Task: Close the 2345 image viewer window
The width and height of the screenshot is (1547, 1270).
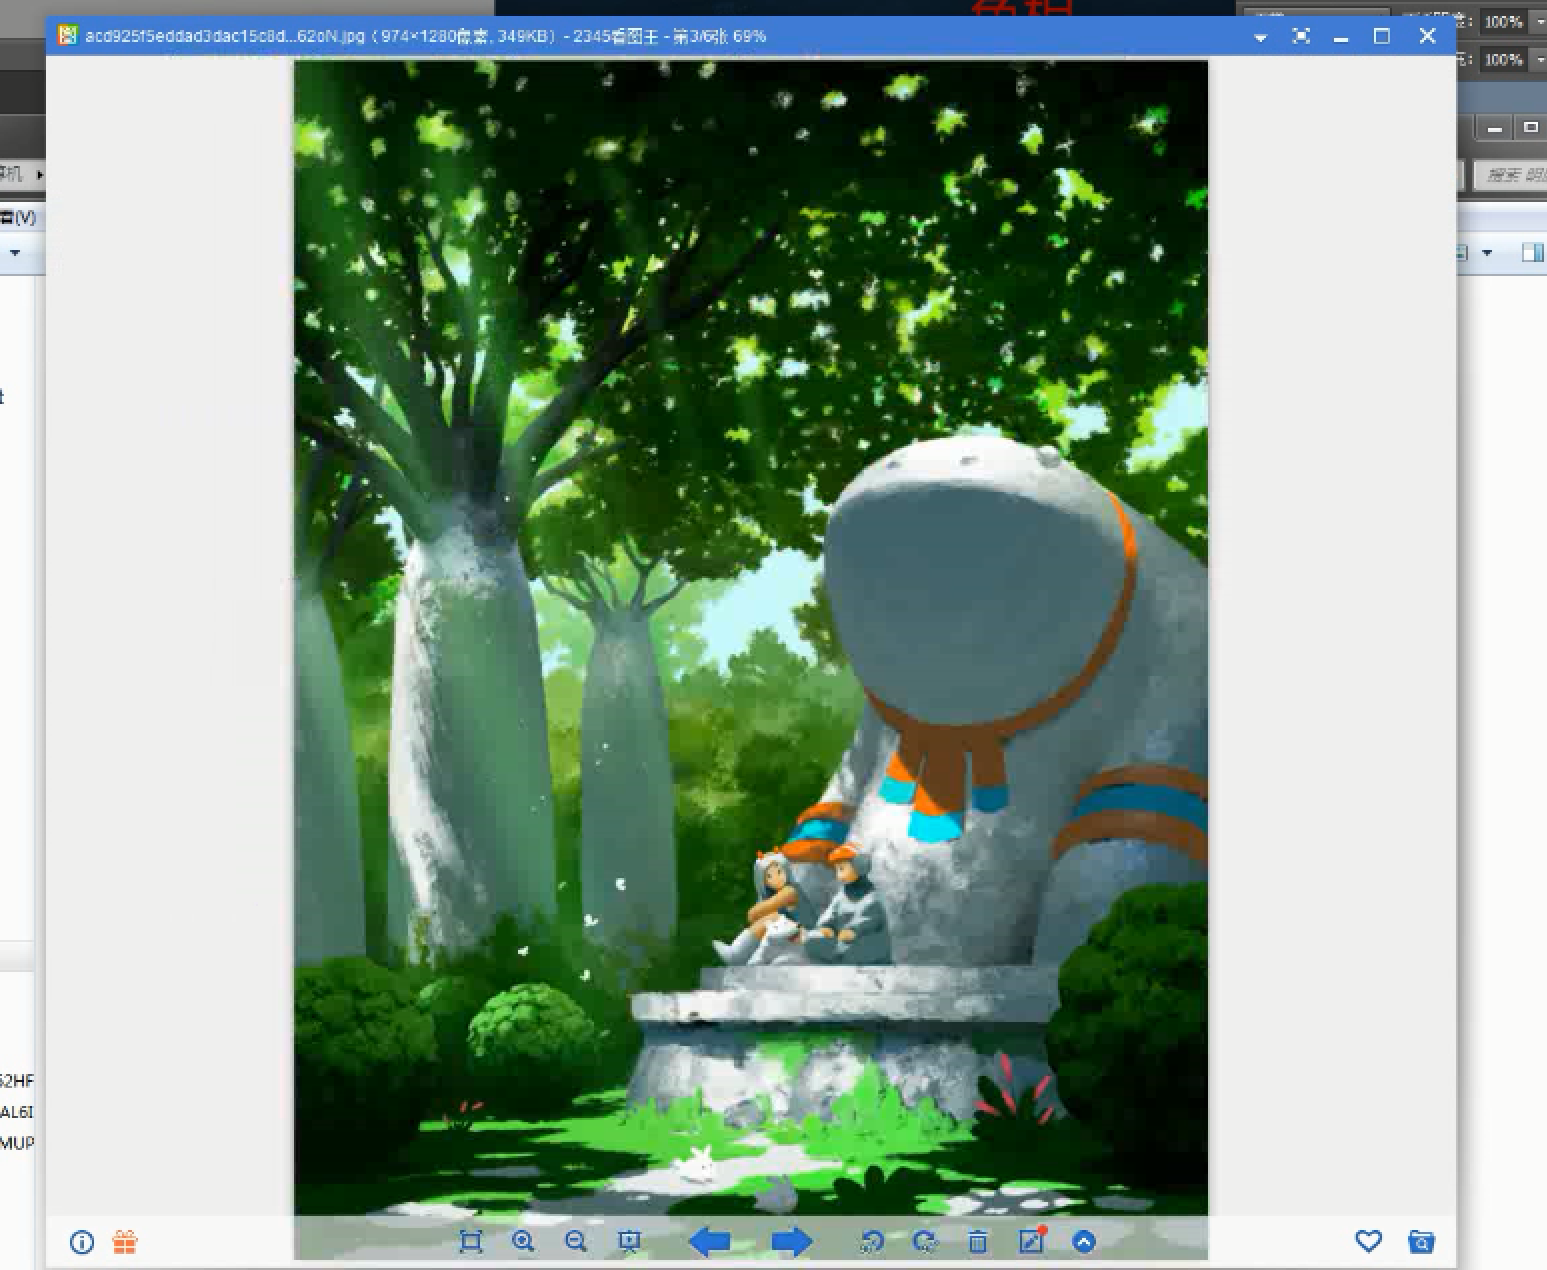Action: tap(1427, 36)
